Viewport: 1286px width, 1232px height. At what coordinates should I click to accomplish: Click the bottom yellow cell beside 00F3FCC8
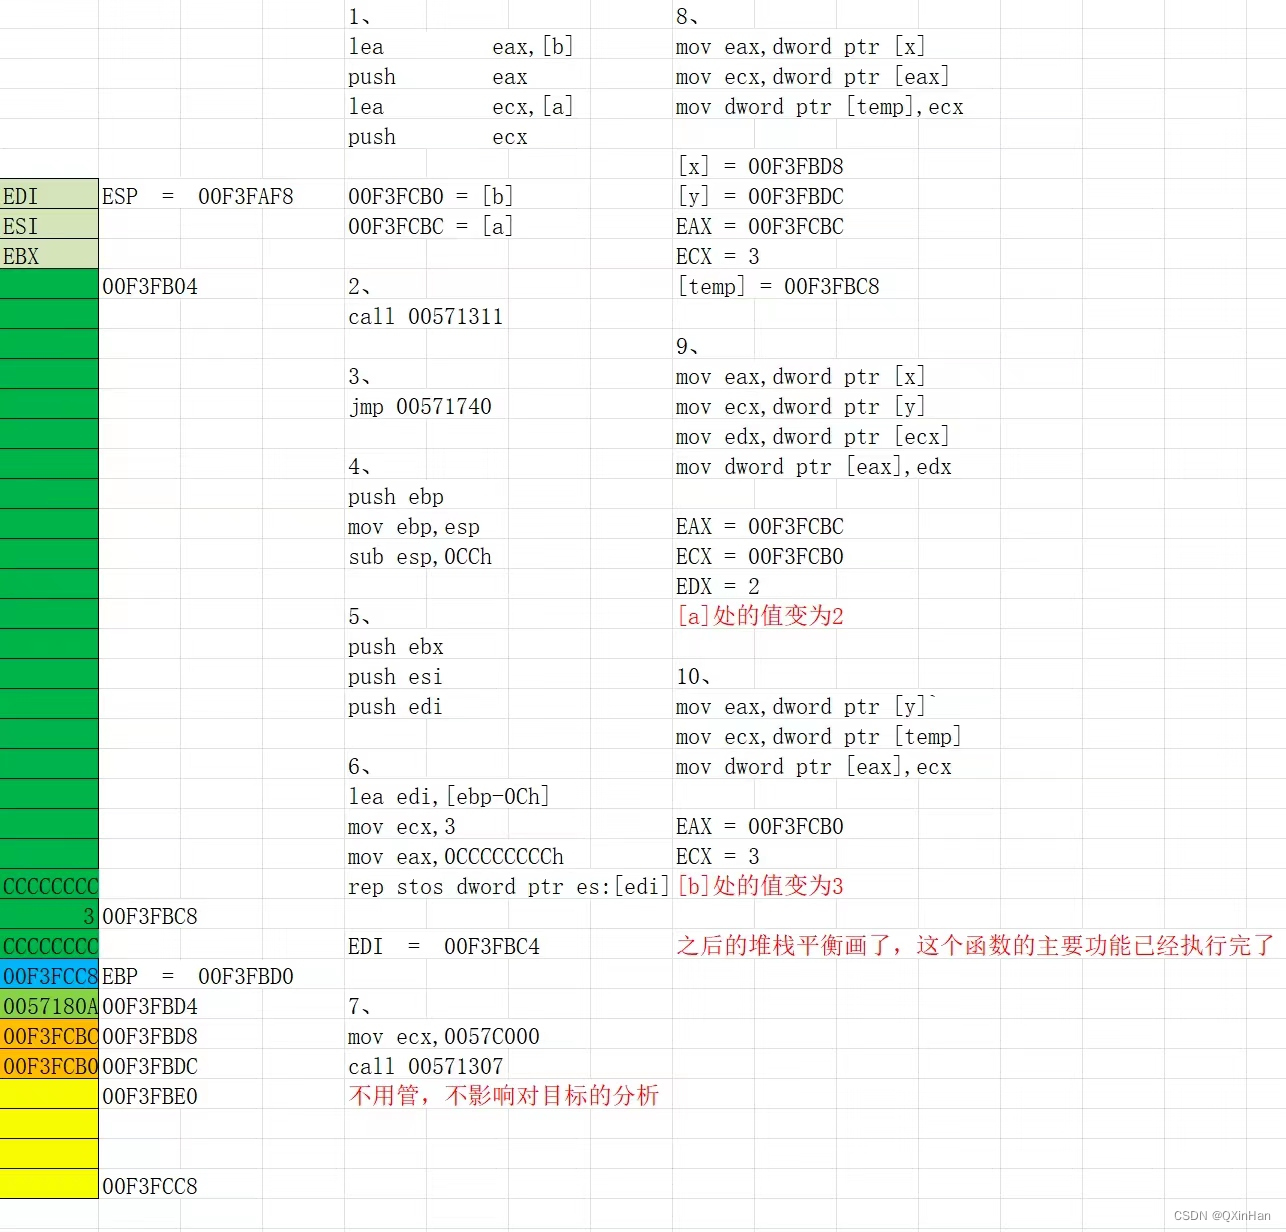(49, 1185)
